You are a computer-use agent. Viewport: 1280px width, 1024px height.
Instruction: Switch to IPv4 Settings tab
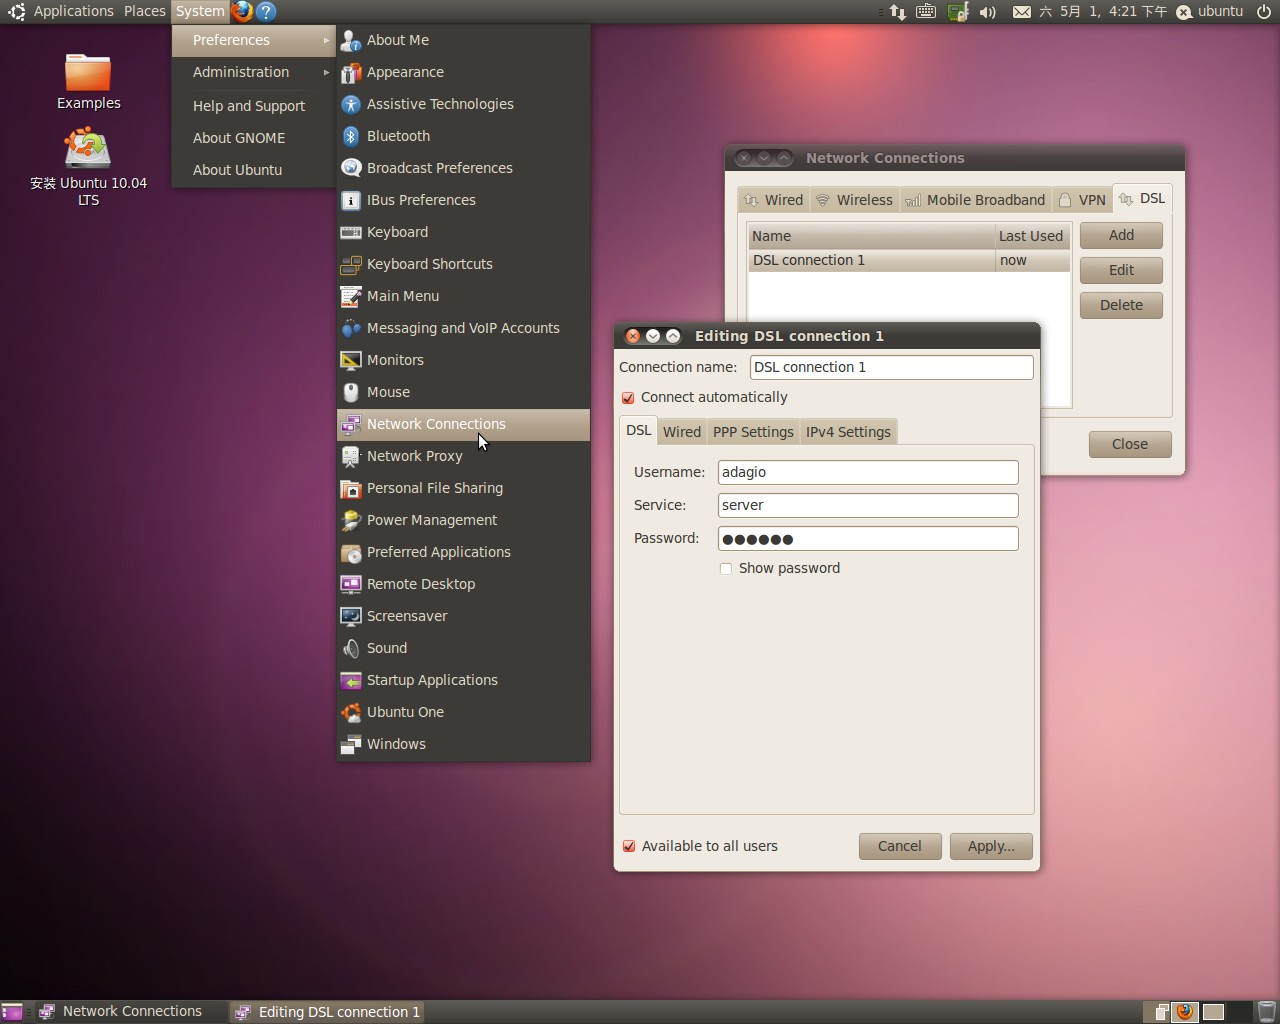pyautogui.click(x=848, y=432)
